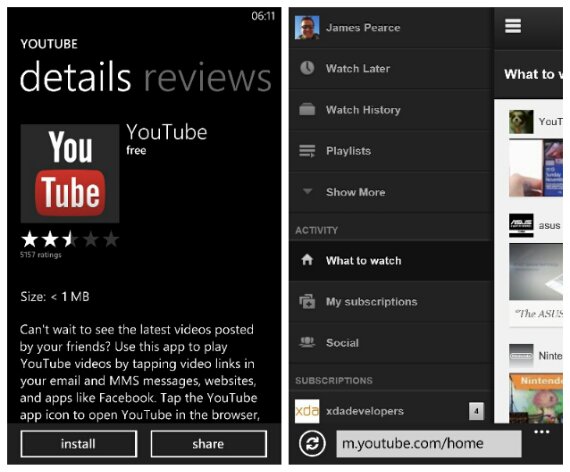The image size is (570, 472).
Task: Click the app description paragraph
Action: coord(140,372)
